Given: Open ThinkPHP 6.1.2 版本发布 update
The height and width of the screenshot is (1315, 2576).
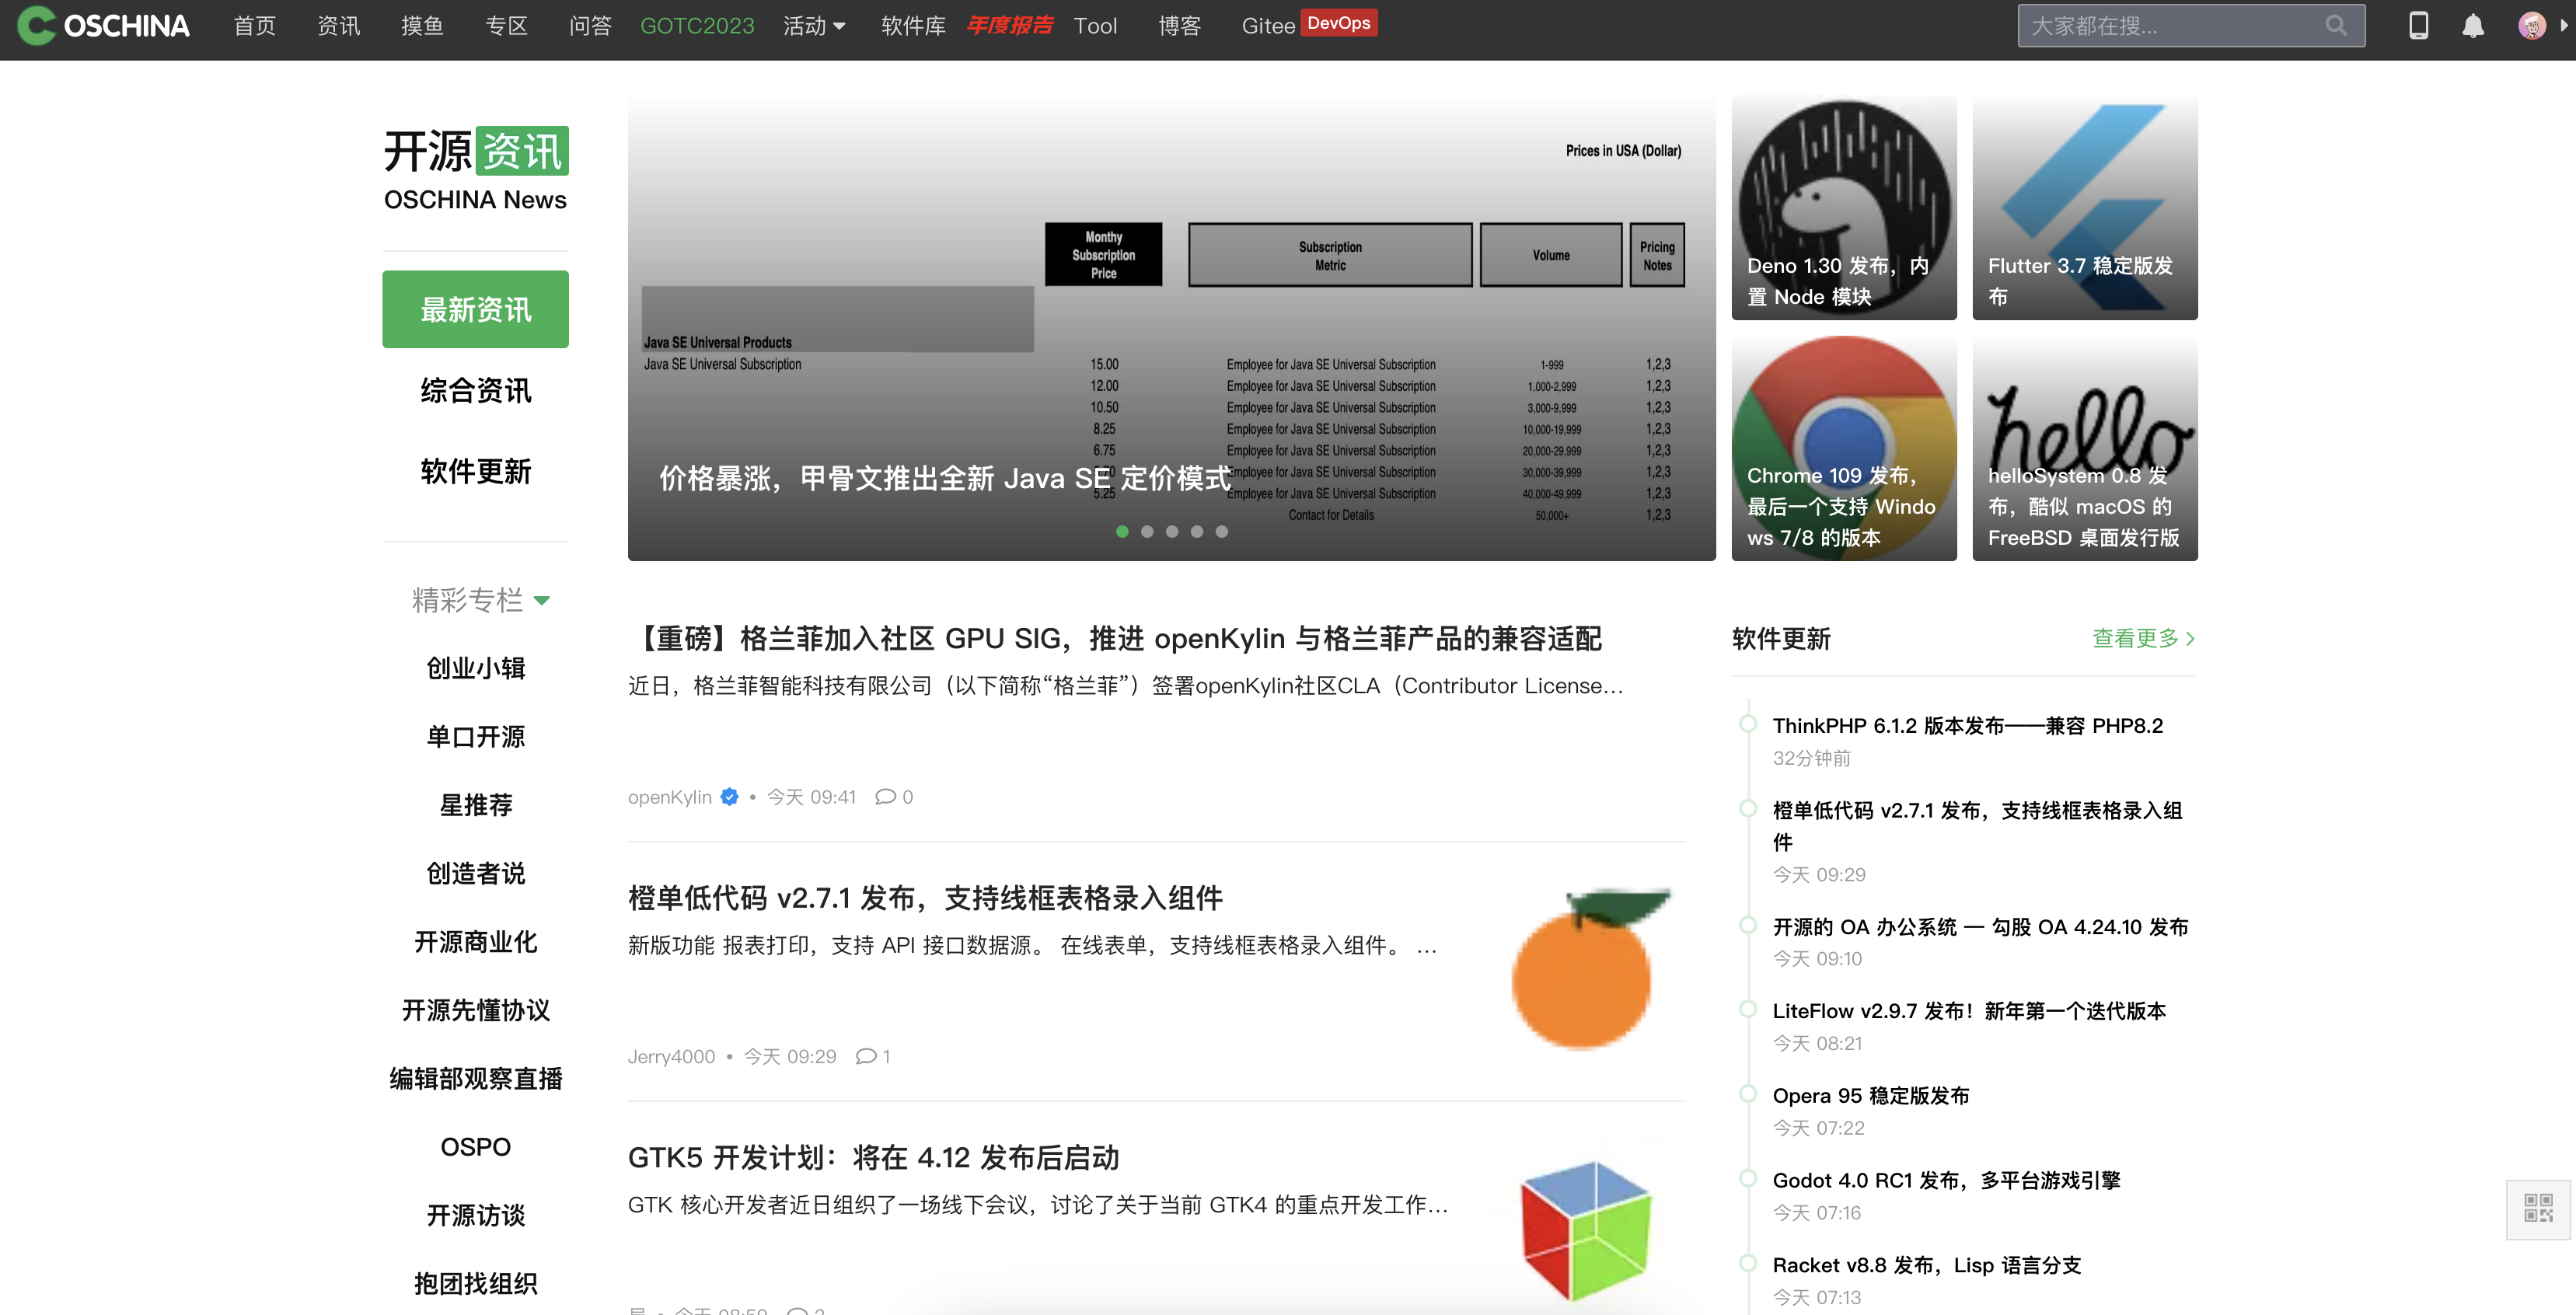Looking at the screenshot, I should tap(1967, 726).
